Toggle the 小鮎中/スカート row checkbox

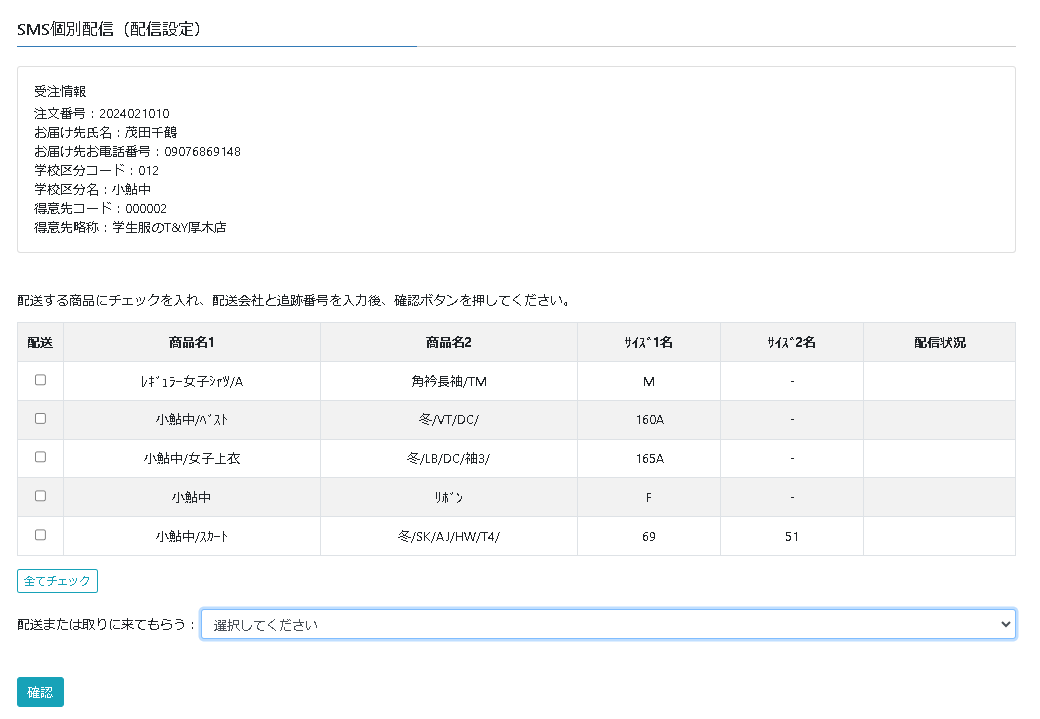coord(40,535)
